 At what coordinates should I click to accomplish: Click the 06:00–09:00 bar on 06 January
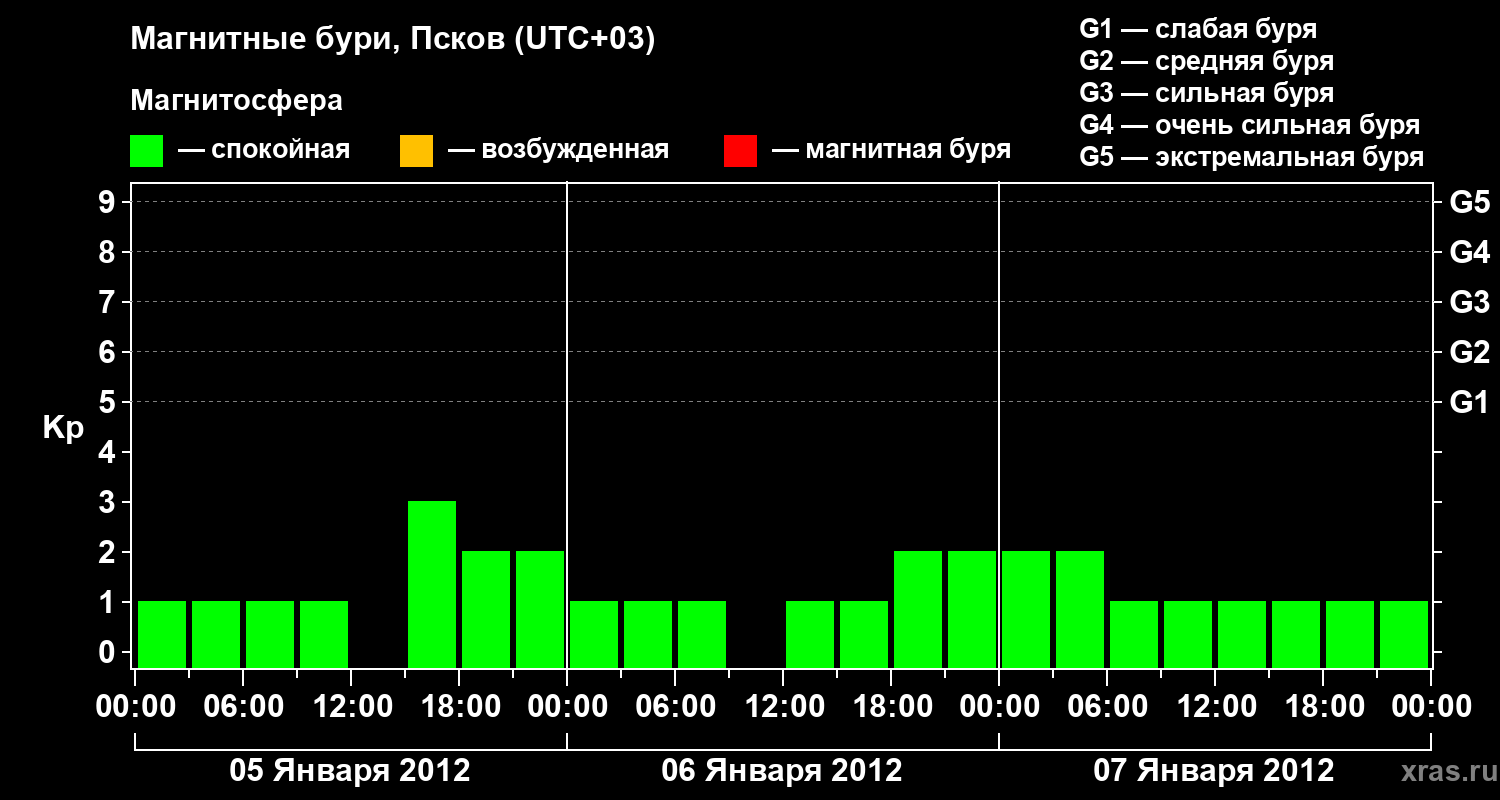tap(702, 634)
